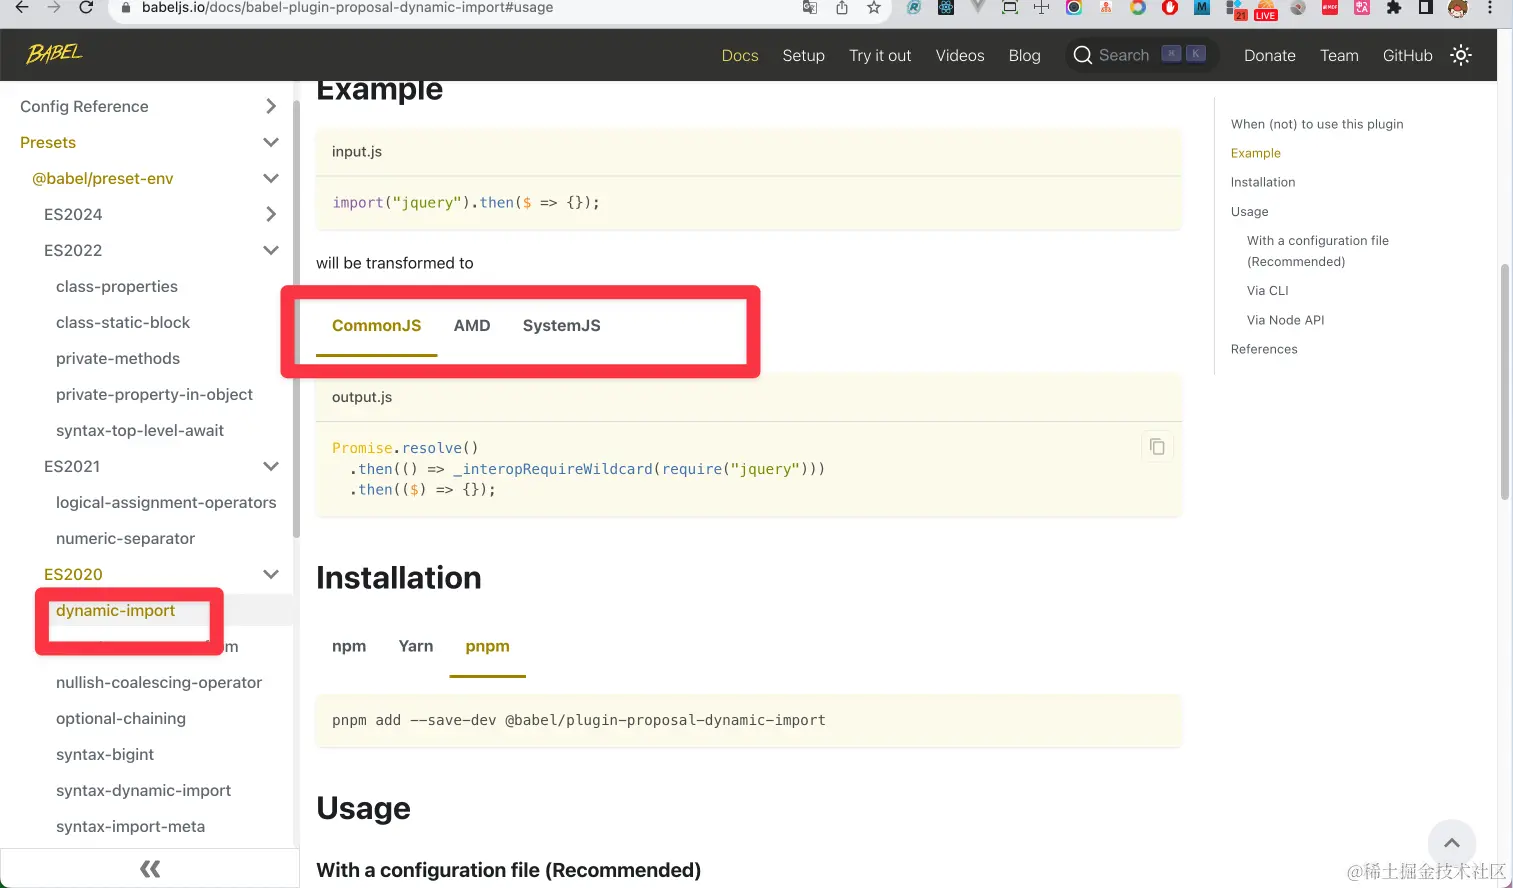
Task: Open Setup in the top navbar
Action: tap(804, 55)
